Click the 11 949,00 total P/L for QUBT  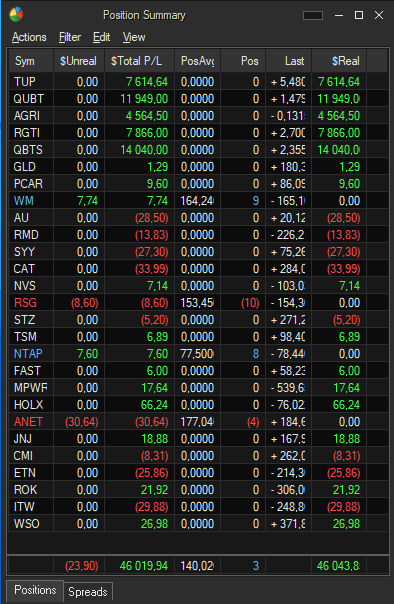pos(144,99)
